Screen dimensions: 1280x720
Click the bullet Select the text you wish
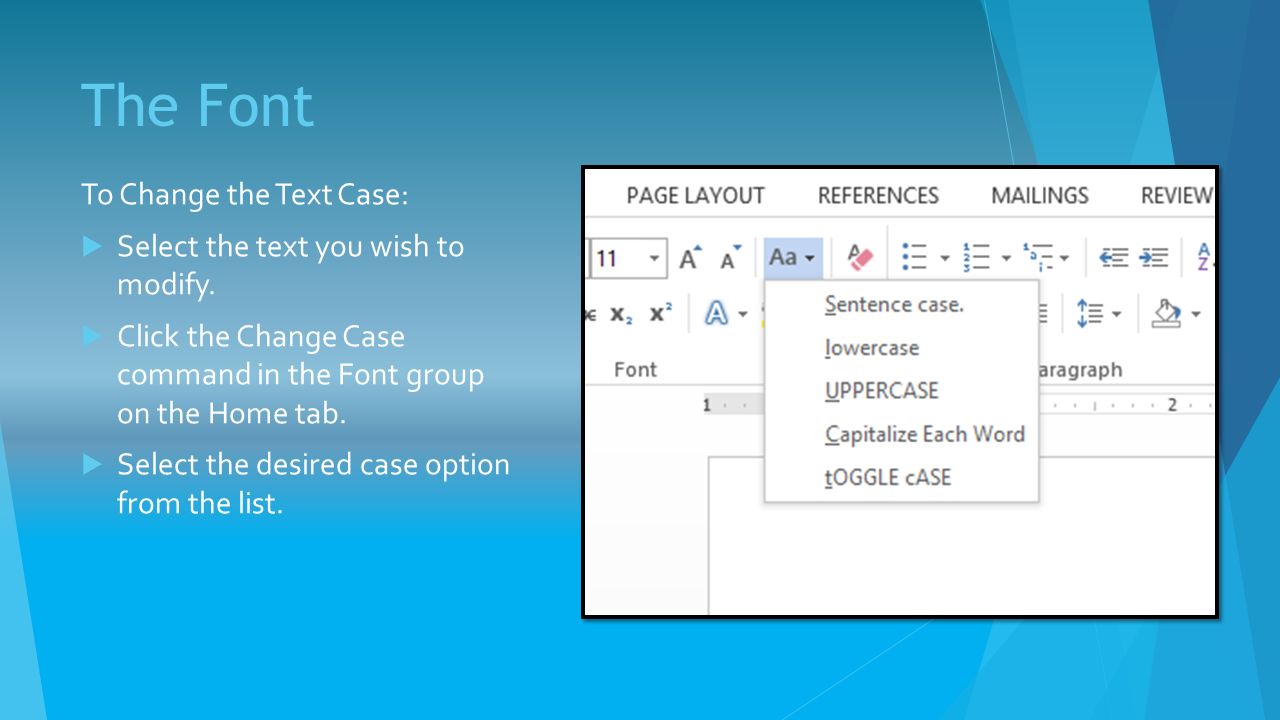click(x=290, y=265)
